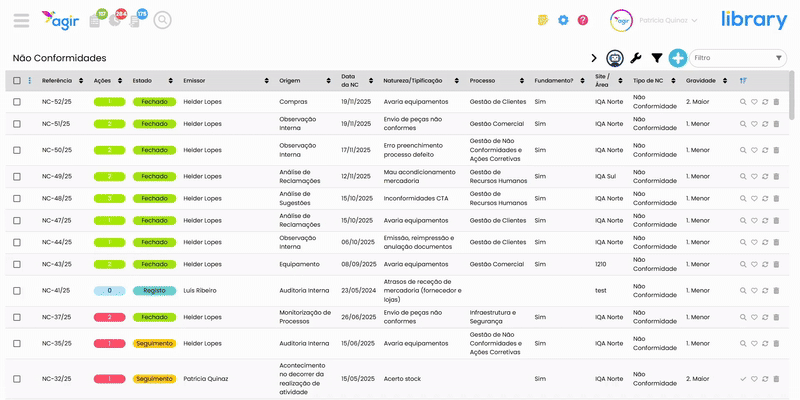Open the chart icon with red badge
The width and height of the screenshot is (800, 400).
(x=115, y=21)
